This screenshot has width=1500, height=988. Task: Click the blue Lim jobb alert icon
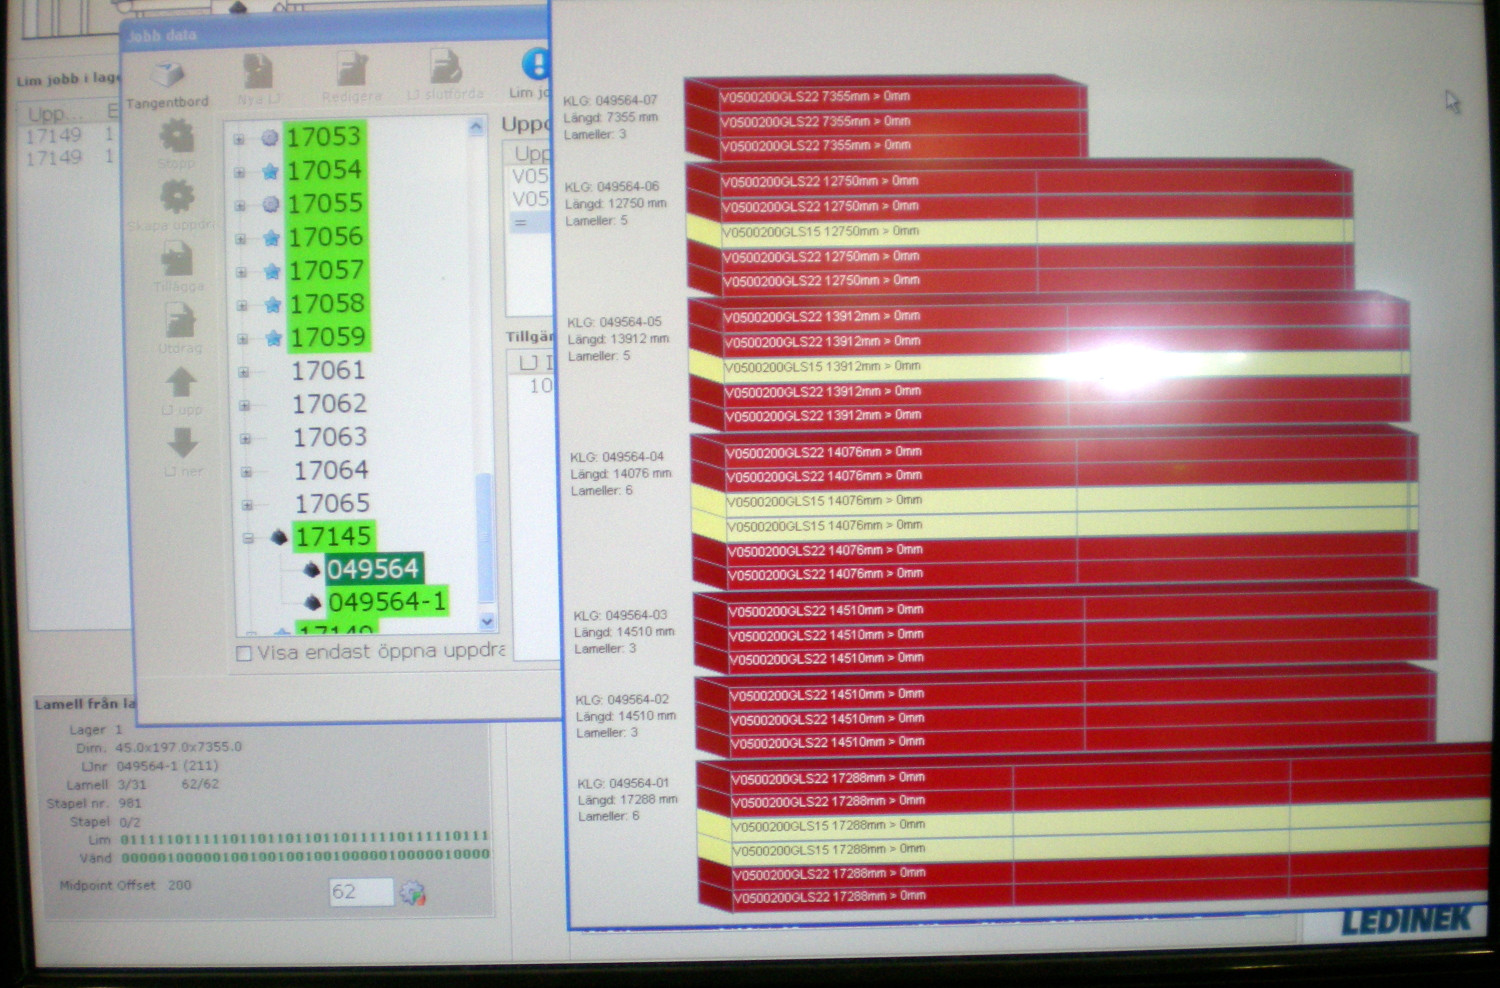point(536,66)
